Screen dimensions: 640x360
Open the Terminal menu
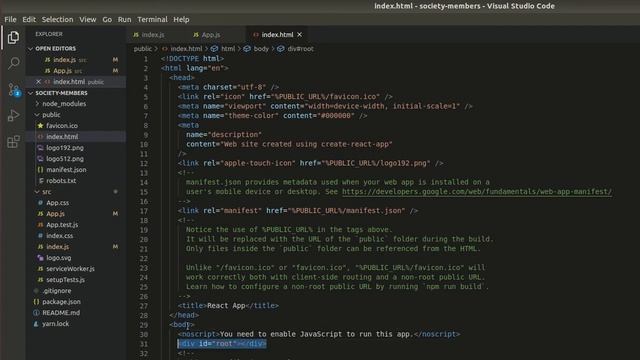(152, 20)
